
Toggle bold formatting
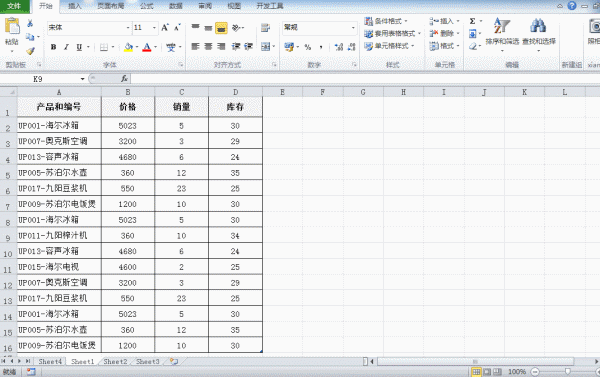pos(53,47)
